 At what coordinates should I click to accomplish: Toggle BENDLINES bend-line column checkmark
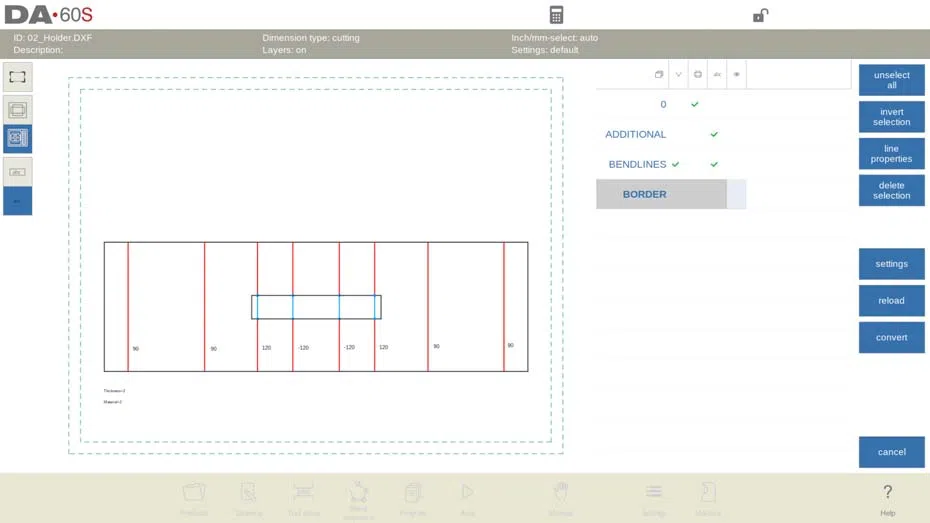click(x=676, y=164)
